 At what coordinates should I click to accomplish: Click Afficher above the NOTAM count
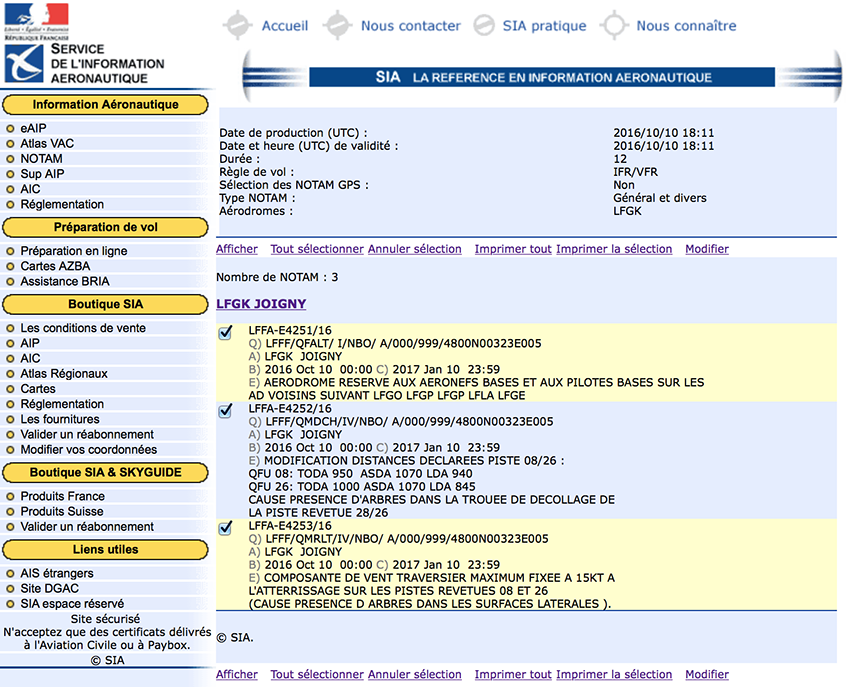coord(237,249)
